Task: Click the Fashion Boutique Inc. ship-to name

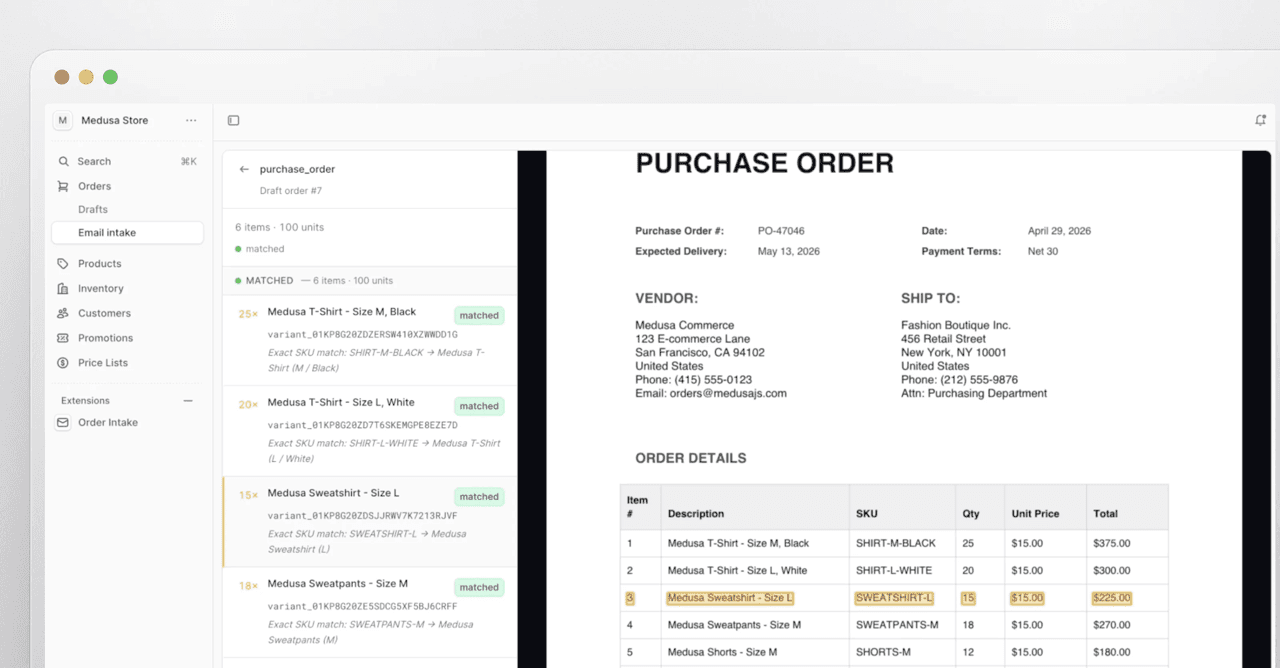Action: 956,325
